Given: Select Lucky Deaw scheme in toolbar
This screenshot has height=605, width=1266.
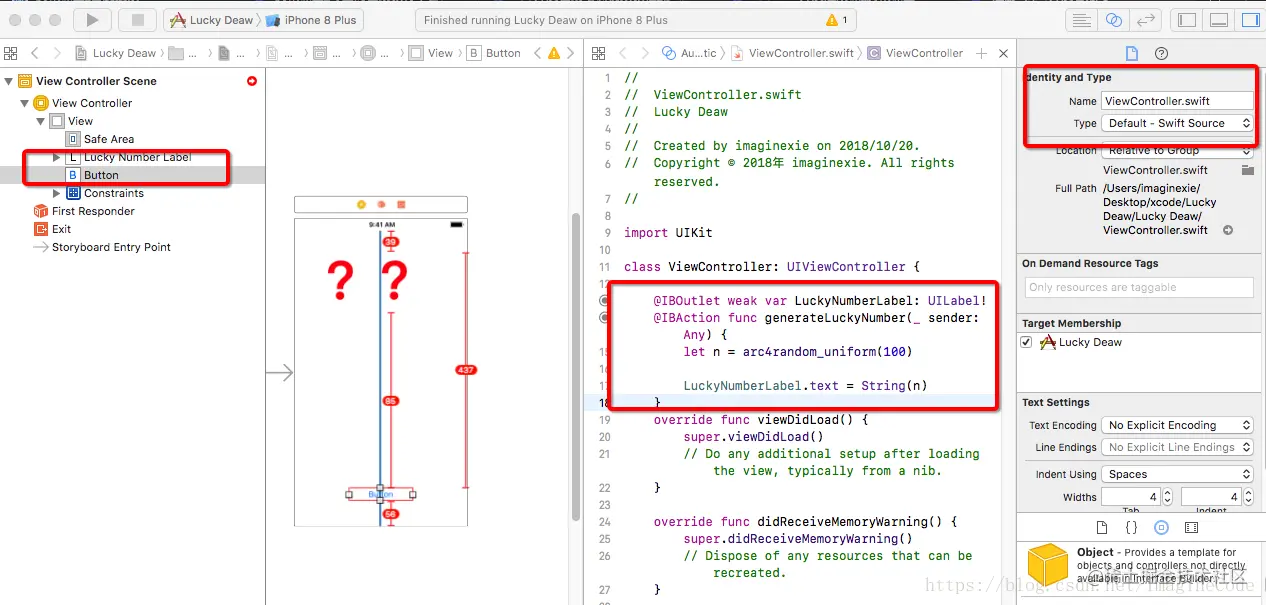Looking at the screenshot, I should [x=211, y=20].
